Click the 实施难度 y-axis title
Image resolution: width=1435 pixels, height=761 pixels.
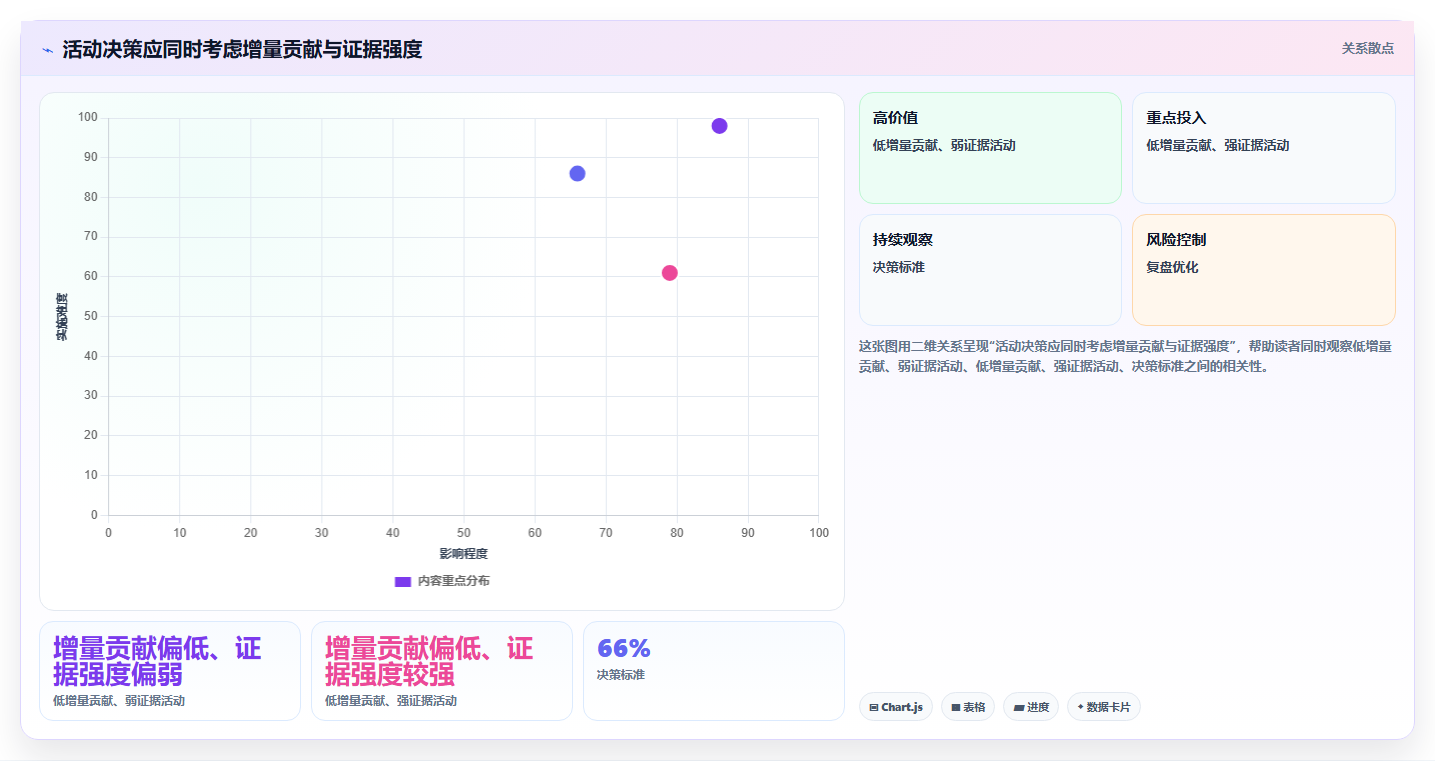tap(62, 317)
